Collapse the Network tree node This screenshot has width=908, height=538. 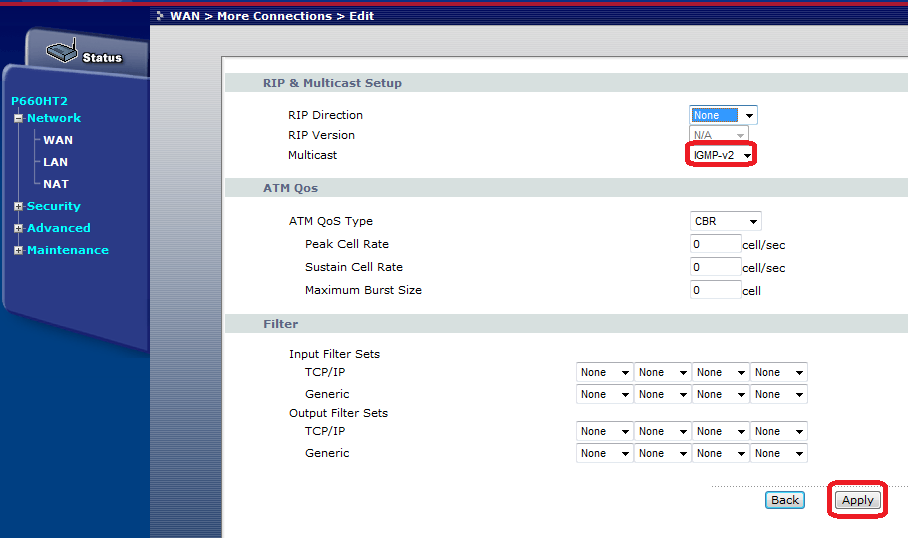19,118
